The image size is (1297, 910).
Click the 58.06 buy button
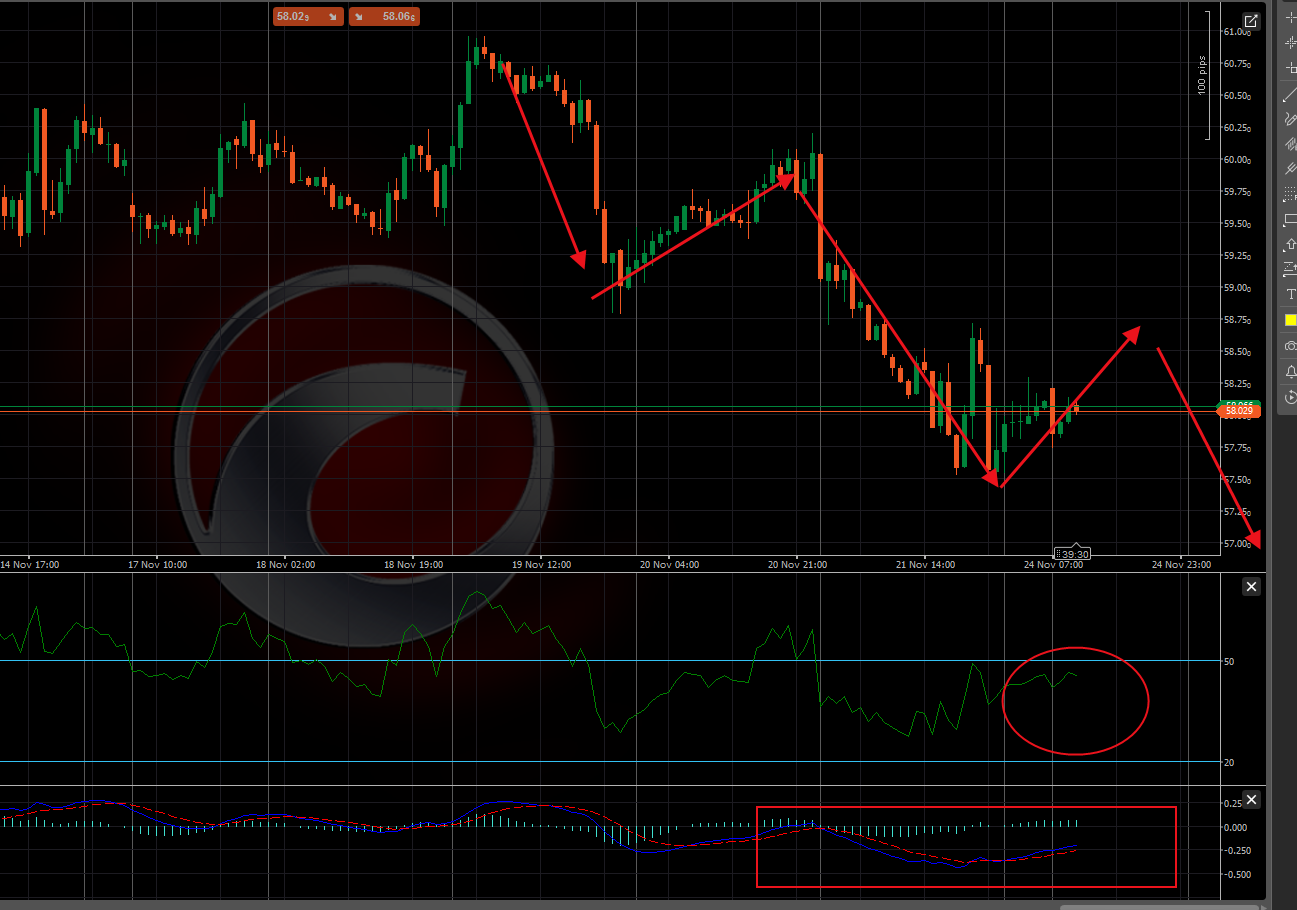(x=384, y=16)
